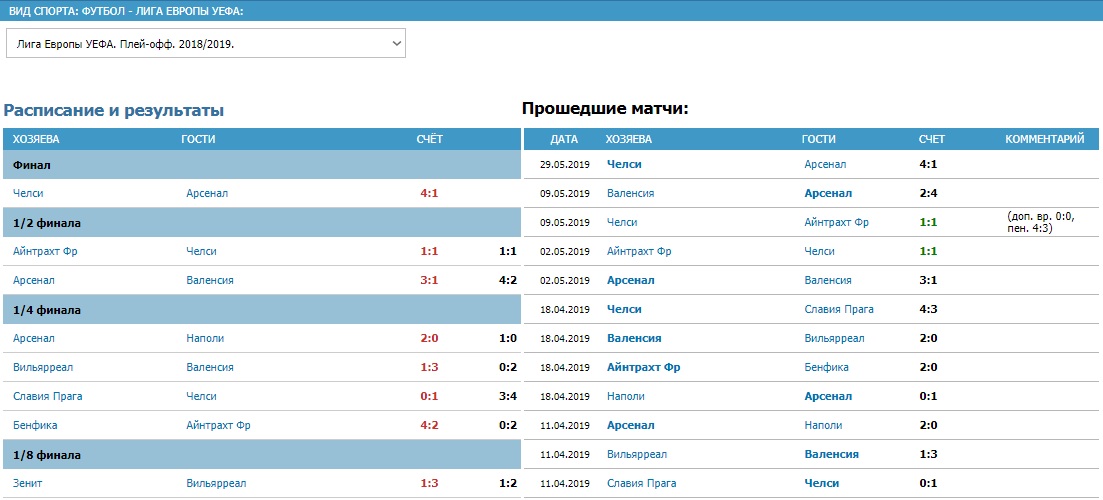Click Валенсия guest in the 1/2 финала schedule
Viewport: 1103px width, 500px height.
click(210, 280)
